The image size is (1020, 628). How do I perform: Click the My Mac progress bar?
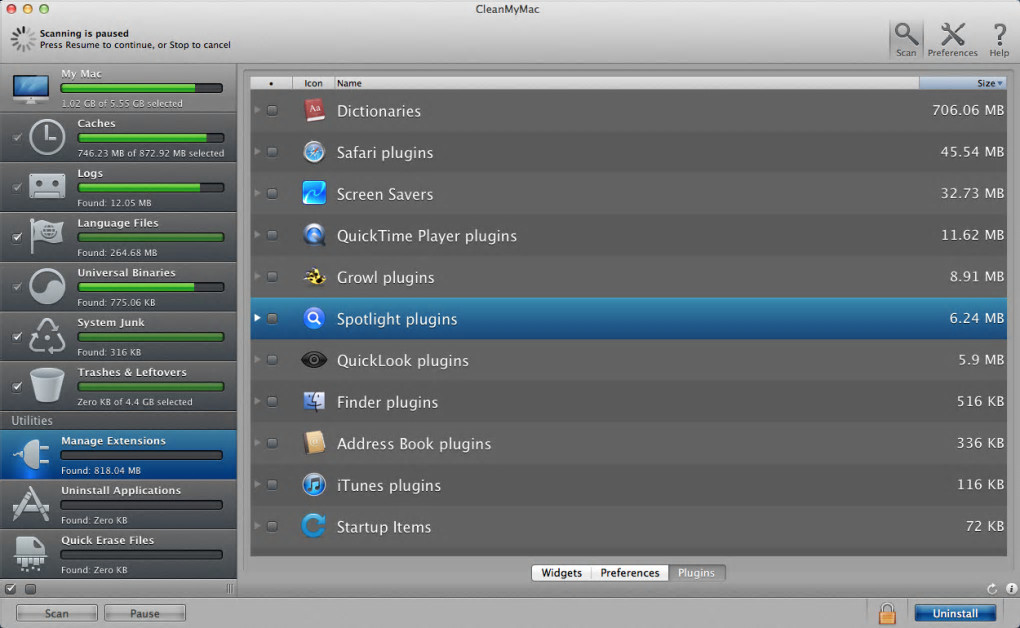(x=142, y=88)
